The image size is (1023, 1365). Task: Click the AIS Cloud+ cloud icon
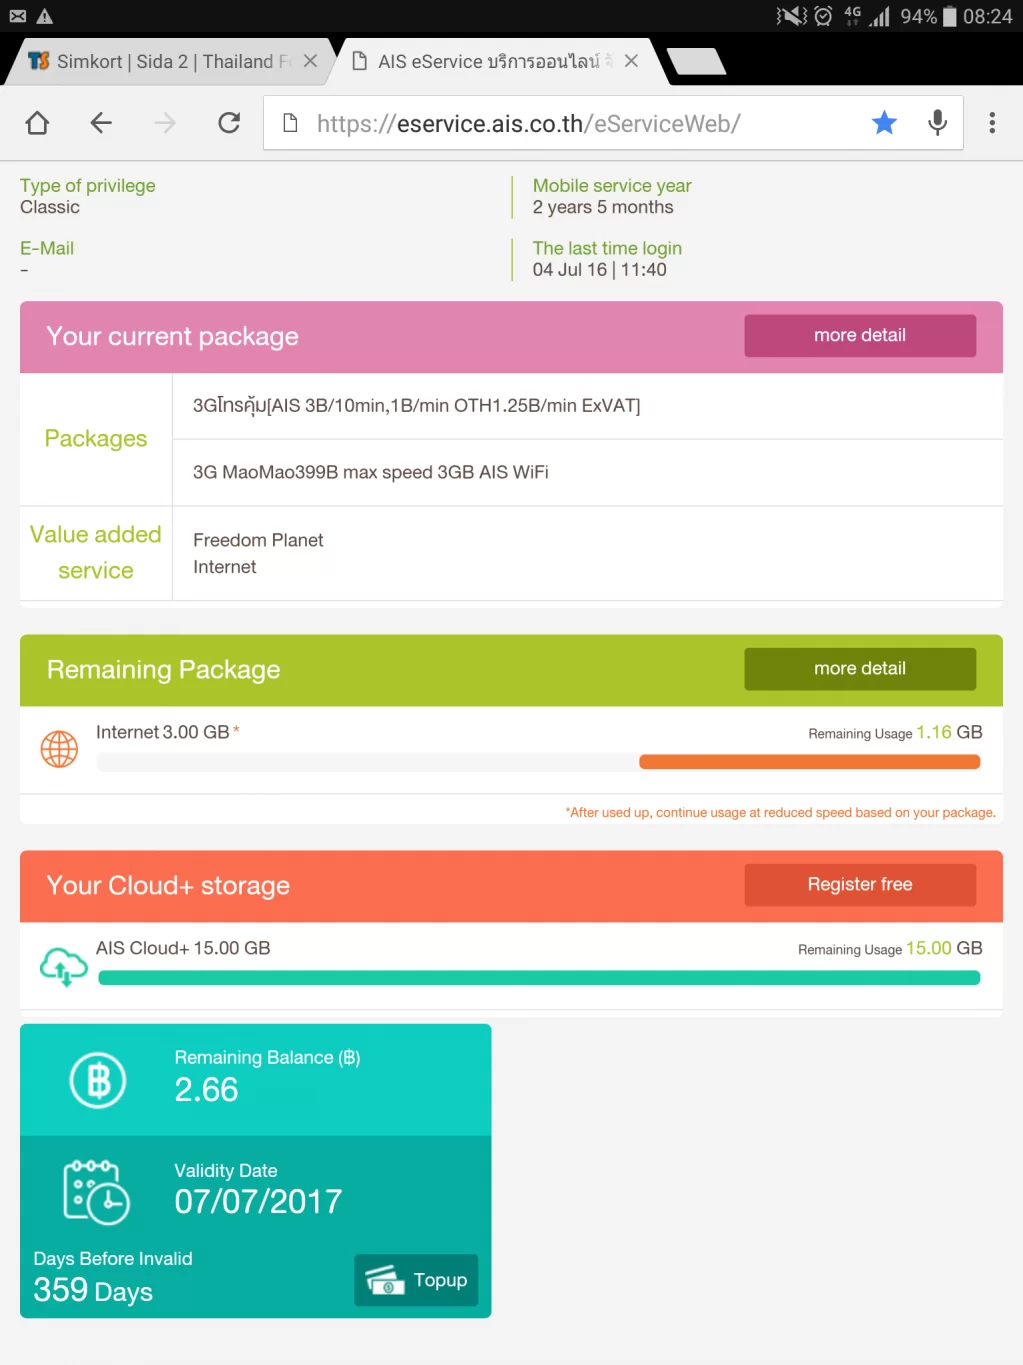tap(63, 966)
